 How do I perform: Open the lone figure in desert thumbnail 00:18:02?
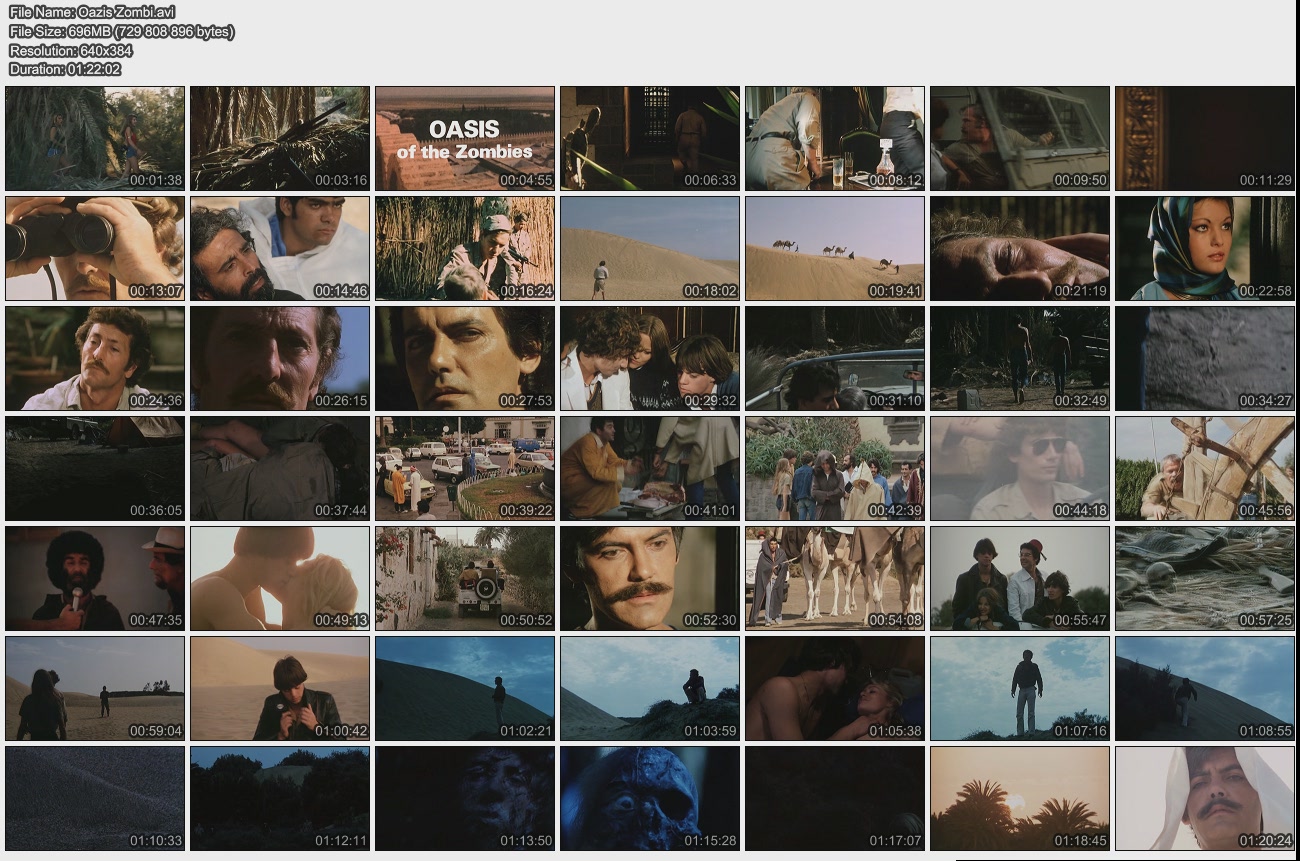pyautogui.click(x=650, y=248)
